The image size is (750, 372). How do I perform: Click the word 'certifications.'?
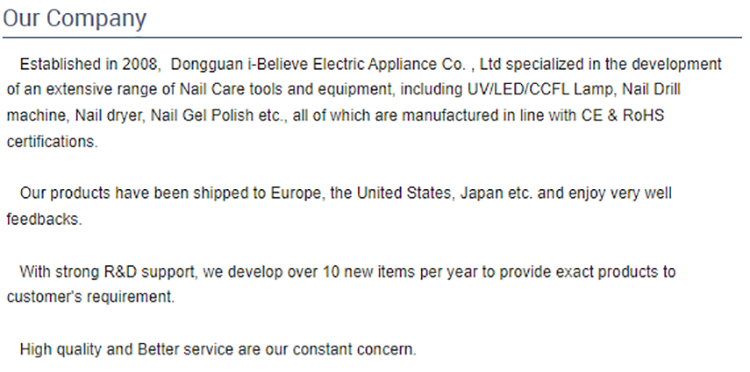click(x=52, y=142)
